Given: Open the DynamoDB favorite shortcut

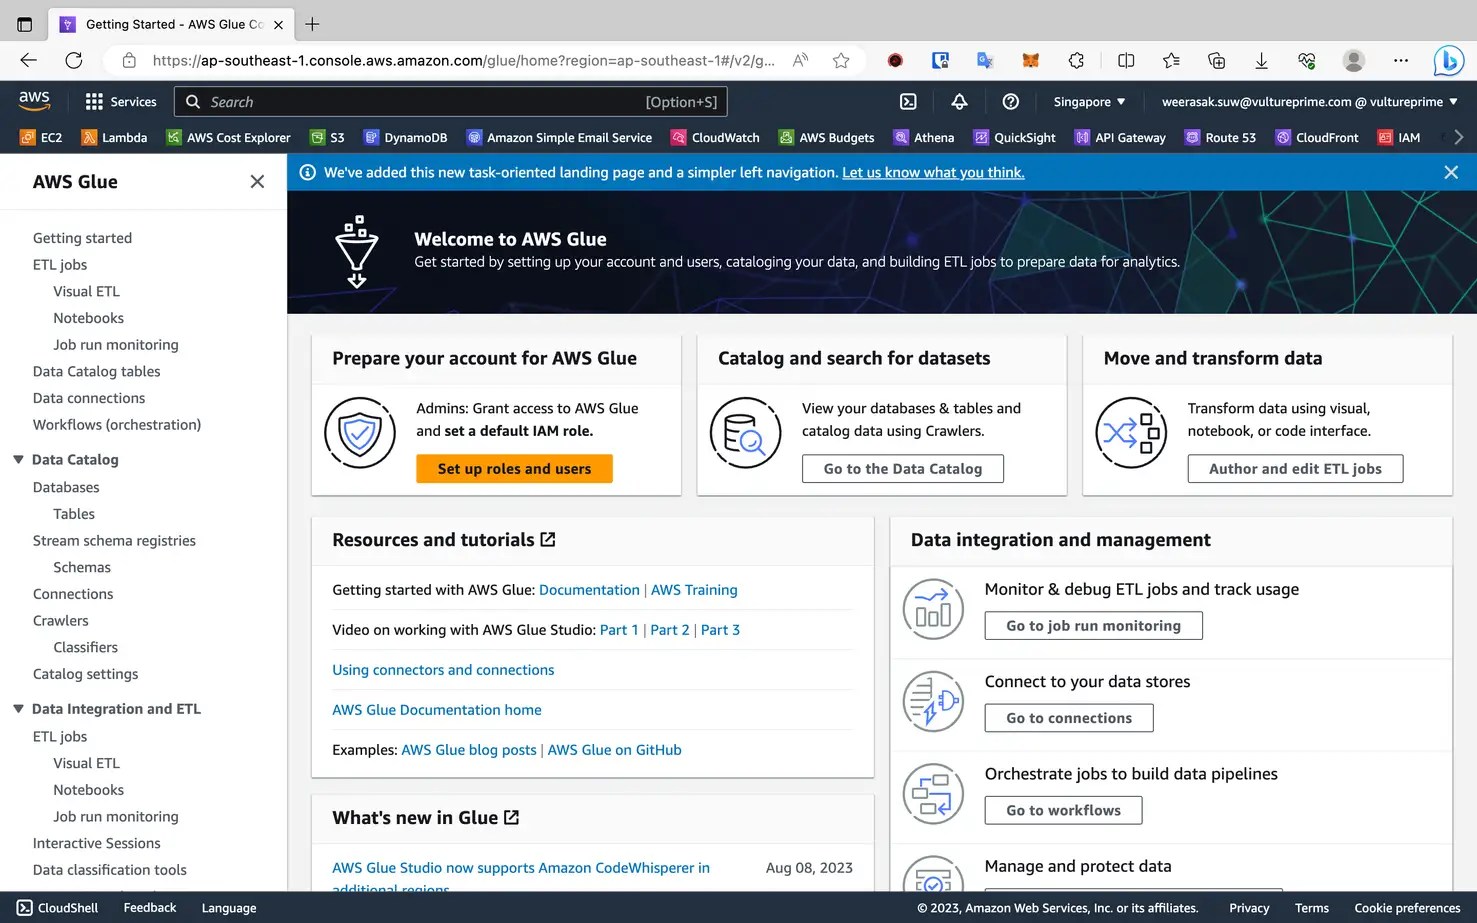Looking at the screenshot, I should [405, 138].
